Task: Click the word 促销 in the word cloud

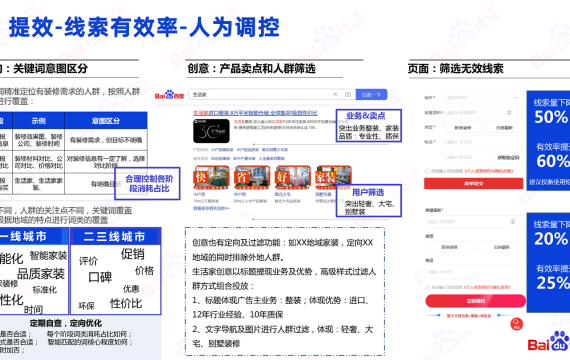Action: click(132, 254)
